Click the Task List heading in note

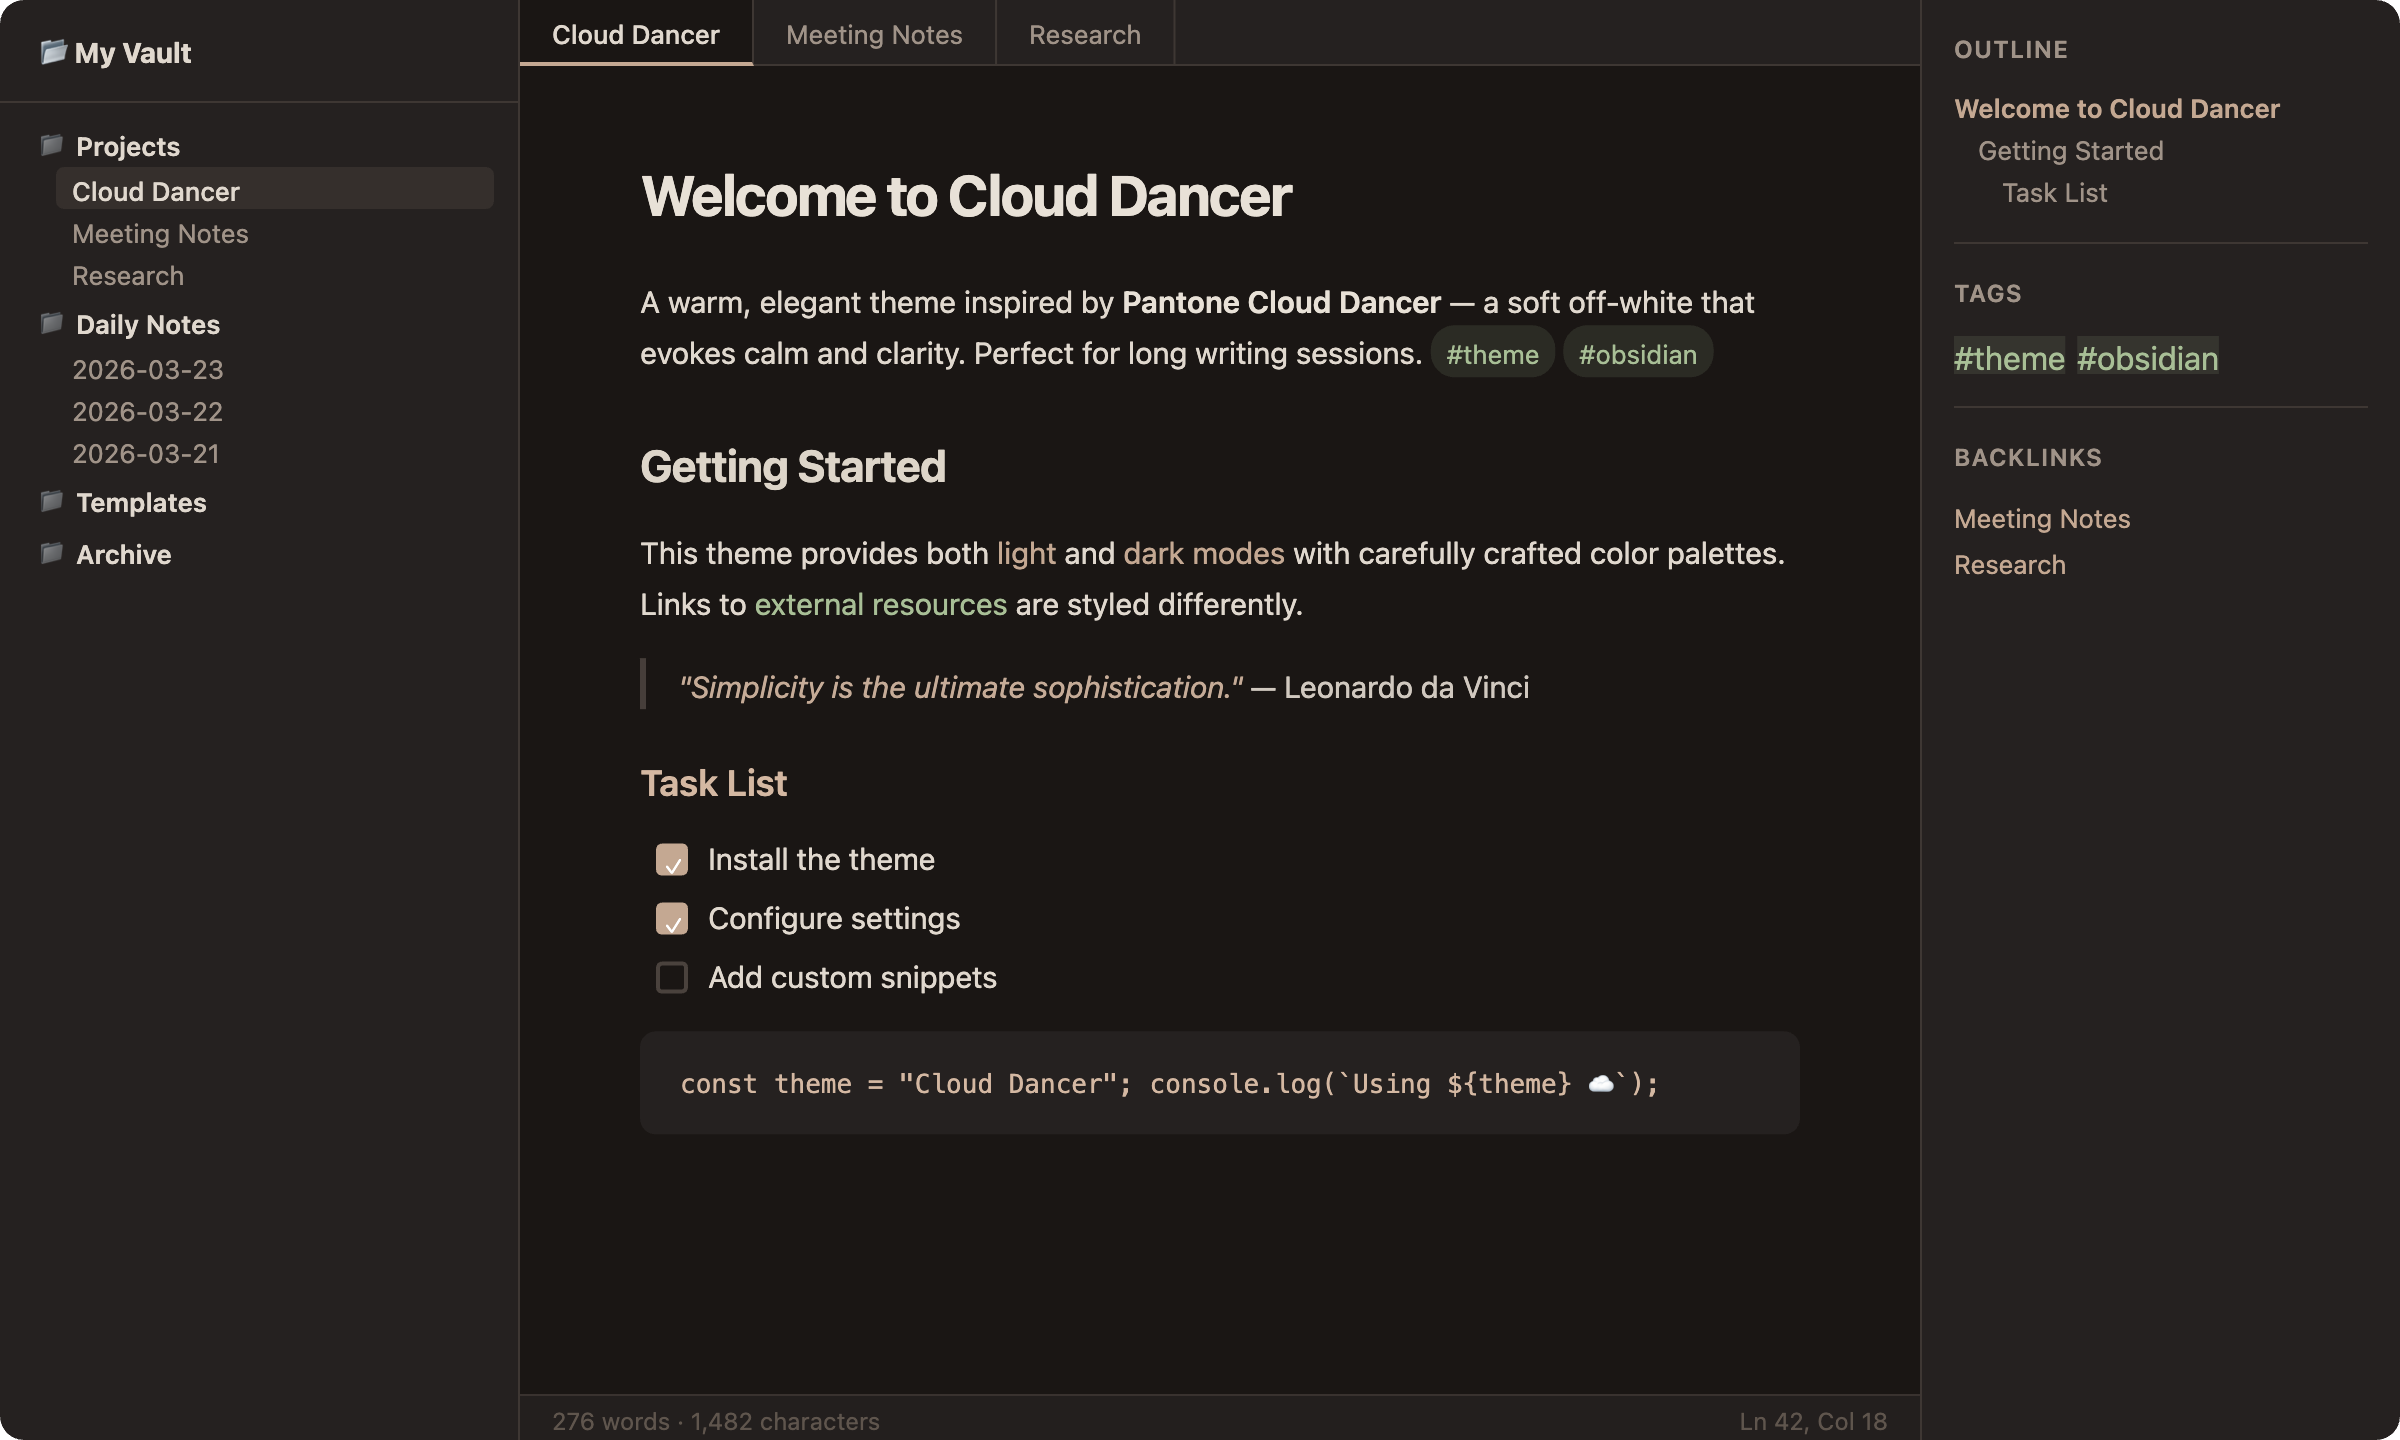coord(713,784)
